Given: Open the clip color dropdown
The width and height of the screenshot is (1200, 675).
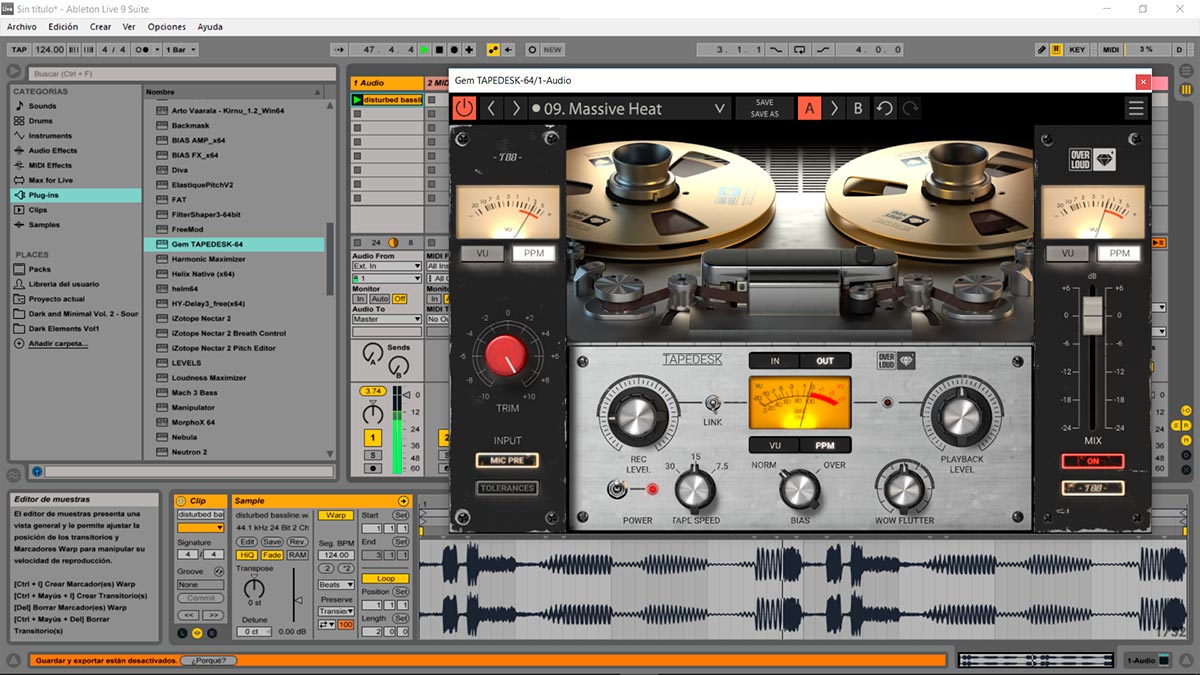Looking at the screenshot, I should 200,528.
